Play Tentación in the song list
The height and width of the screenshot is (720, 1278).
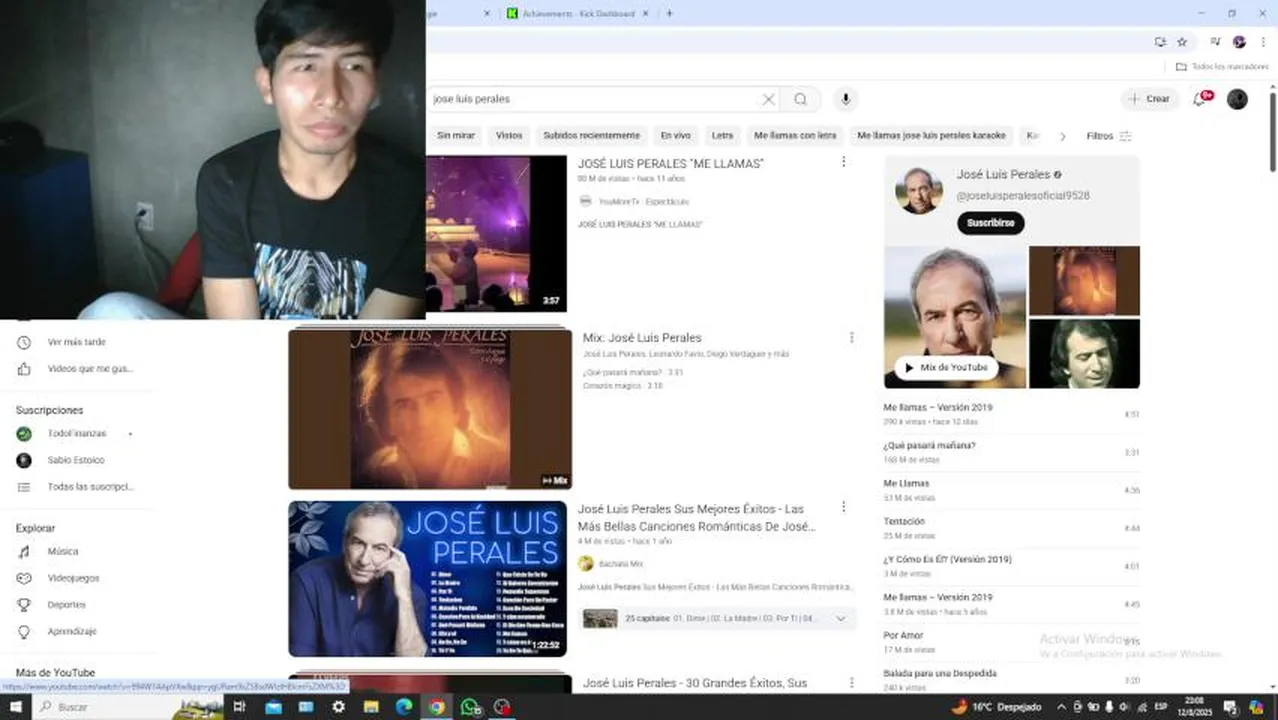click(1011, 528)
